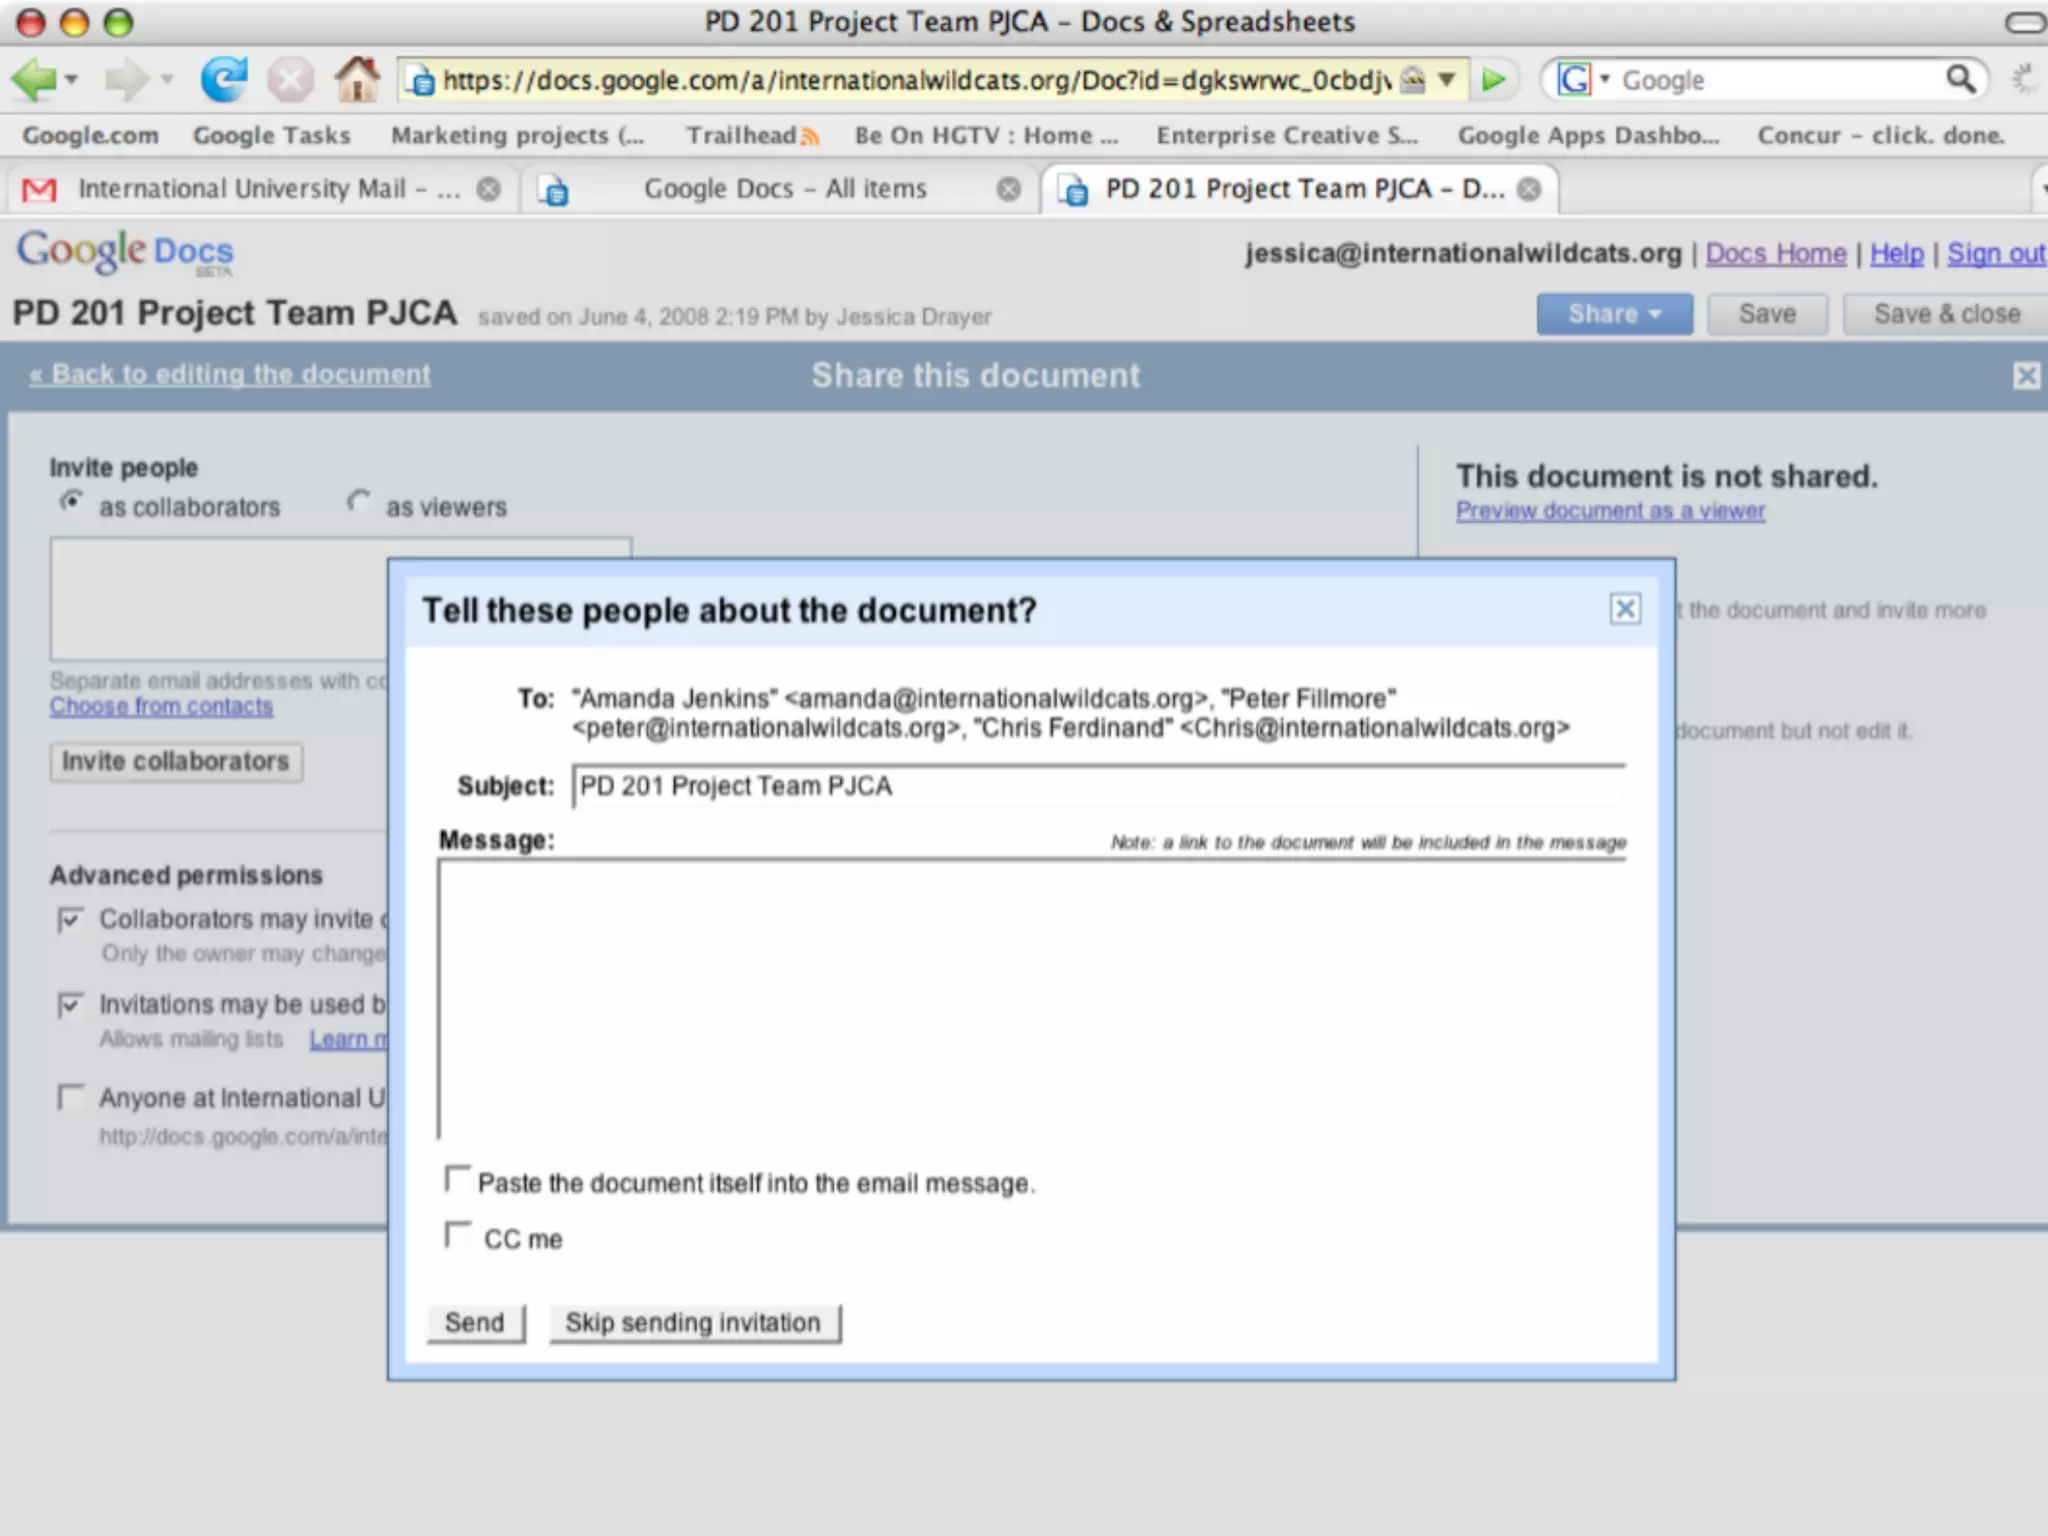
Task: Check Paste the document into email
Action: pyautogui.click(x=457, y=1180)
